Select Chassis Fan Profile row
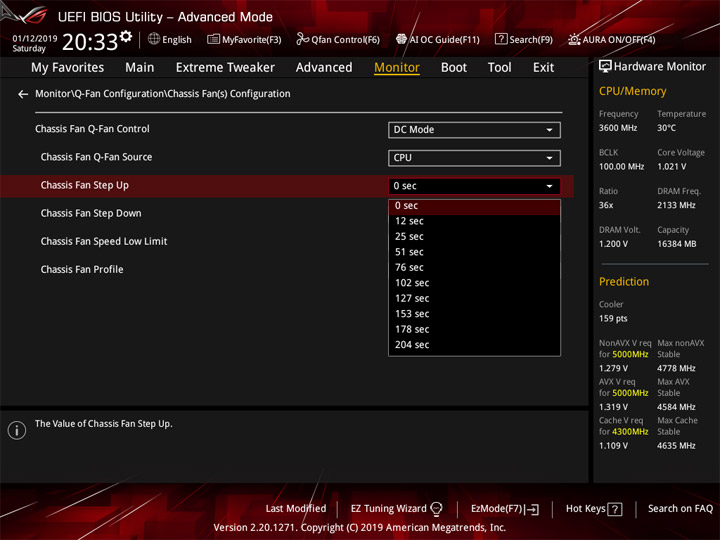Image resolution: width=720 pixels, height=540 pixels. coord(82,270)
